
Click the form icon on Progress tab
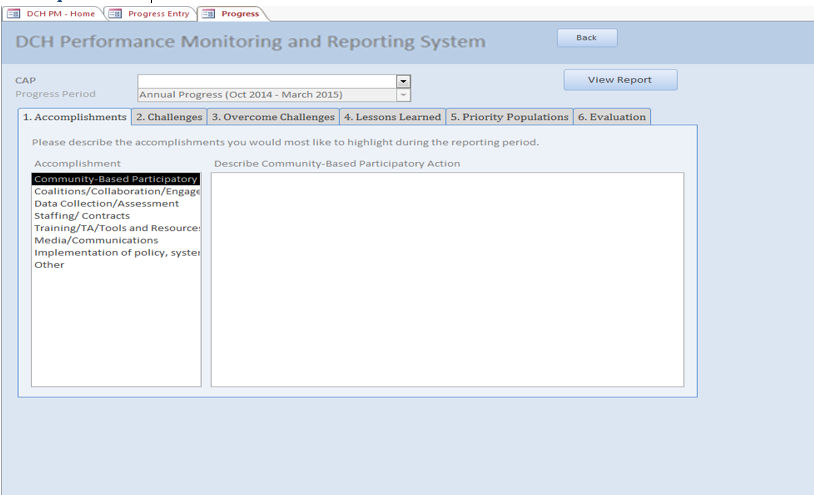click(208, 13)
